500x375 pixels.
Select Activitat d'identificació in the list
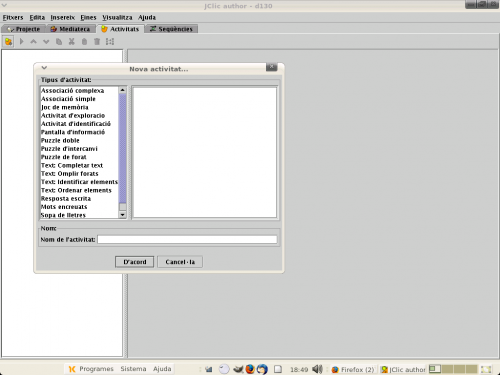(x=79, y=124)
